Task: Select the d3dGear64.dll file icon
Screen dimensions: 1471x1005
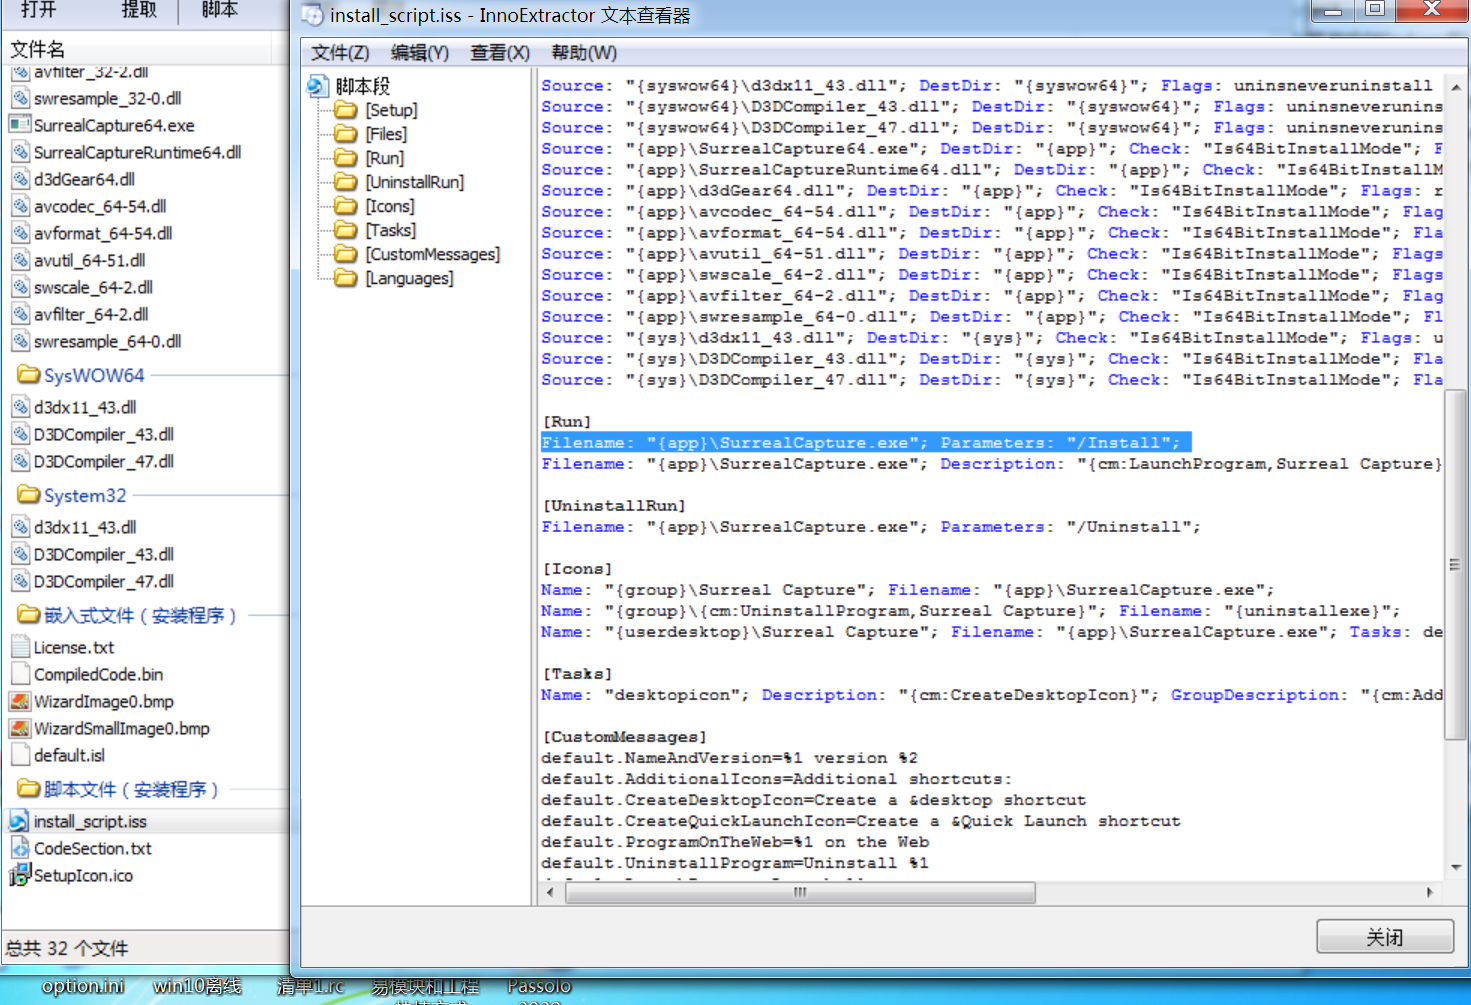Action: click(20, 180)
